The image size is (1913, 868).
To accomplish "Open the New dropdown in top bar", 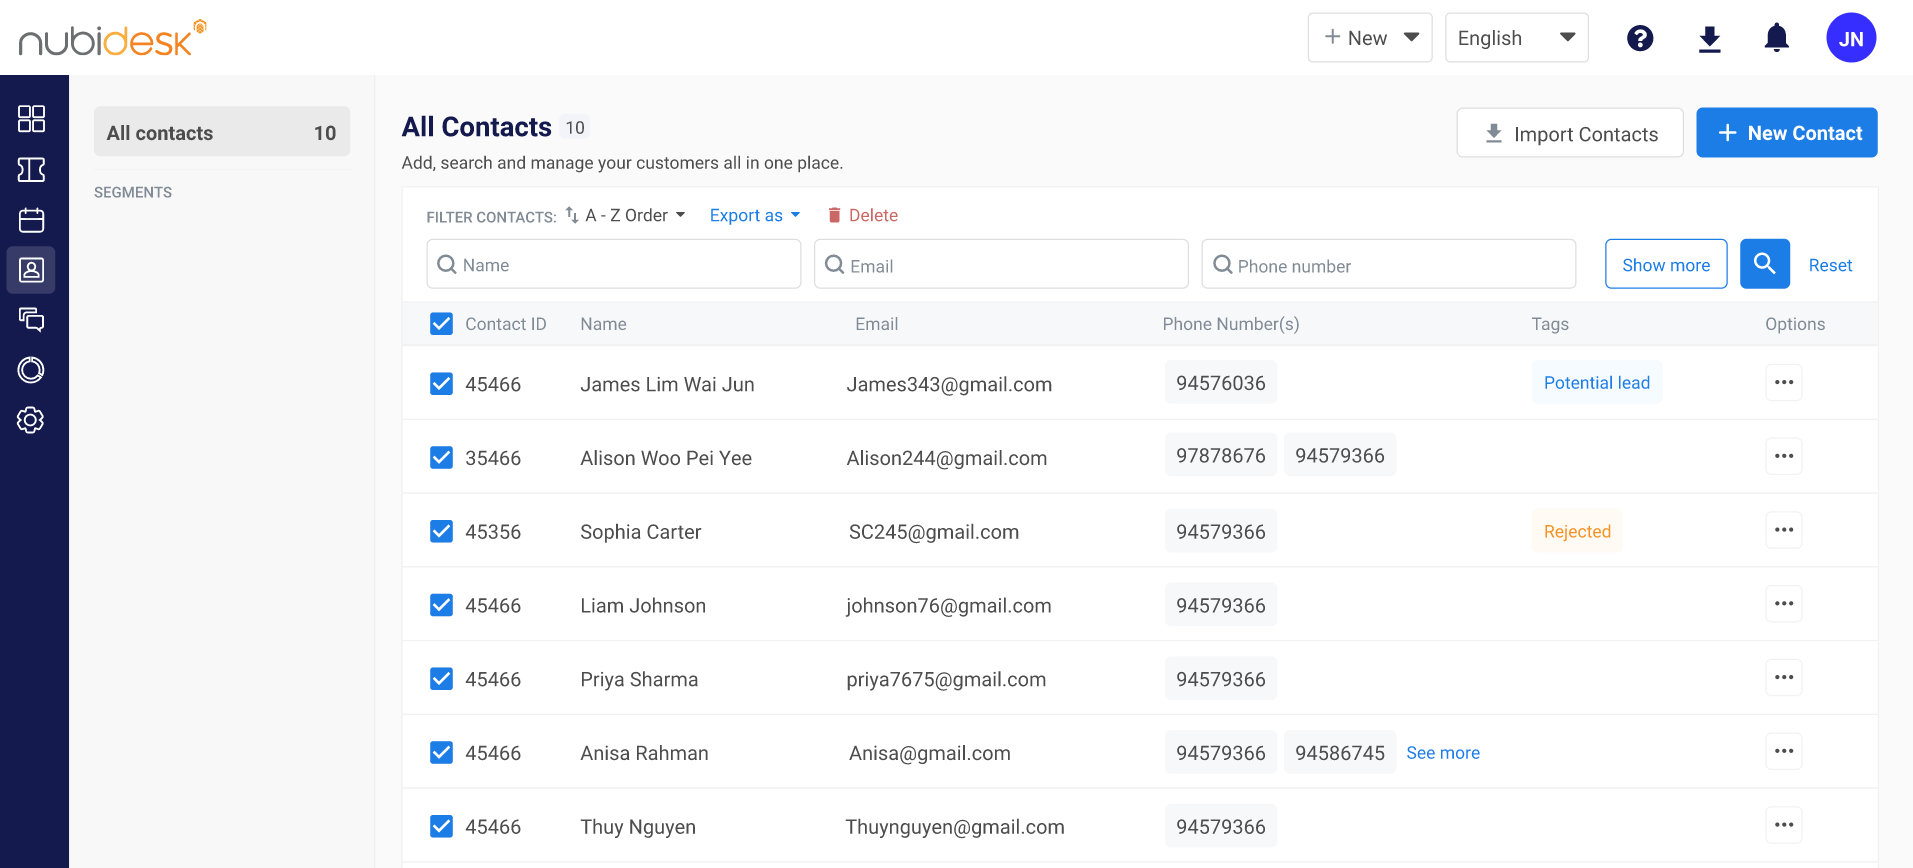I will (x=1370, y=38).
